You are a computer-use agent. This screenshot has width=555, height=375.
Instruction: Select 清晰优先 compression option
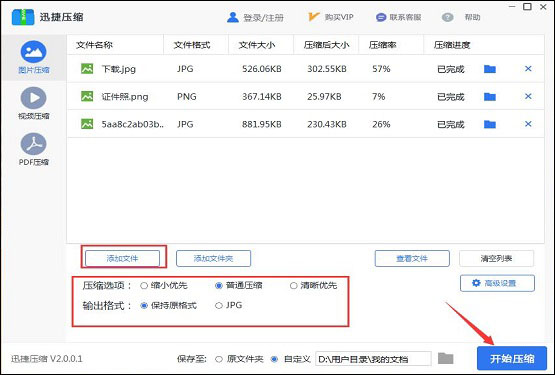pos(293,285)
